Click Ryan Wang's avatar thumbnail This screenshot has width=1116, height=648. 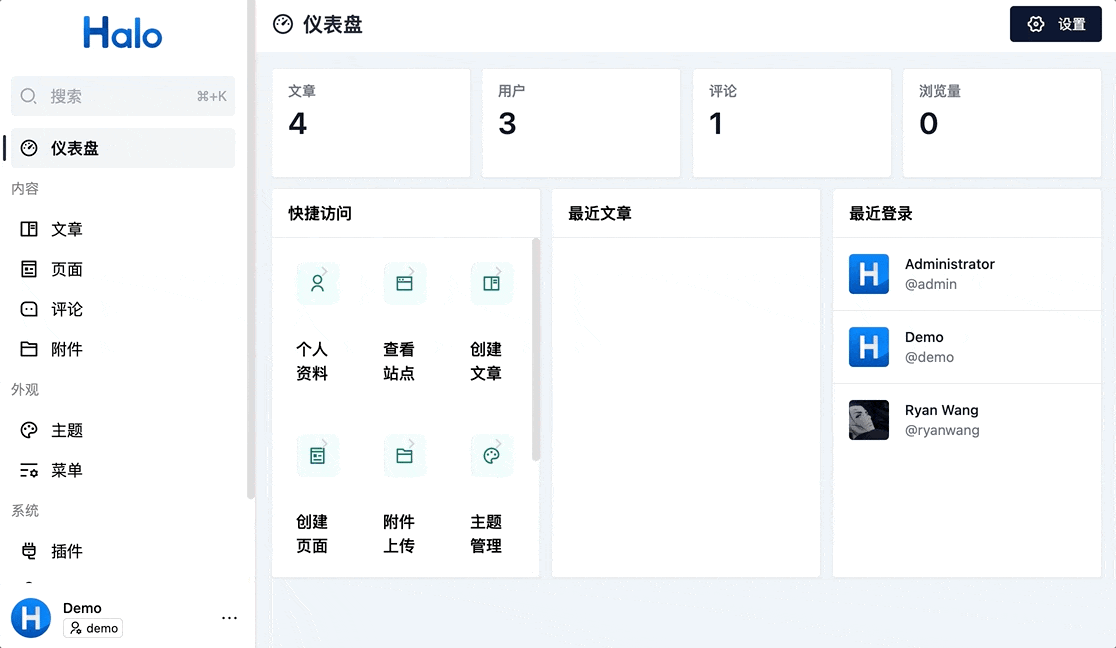pyautogui.click(x=868, y=420)
